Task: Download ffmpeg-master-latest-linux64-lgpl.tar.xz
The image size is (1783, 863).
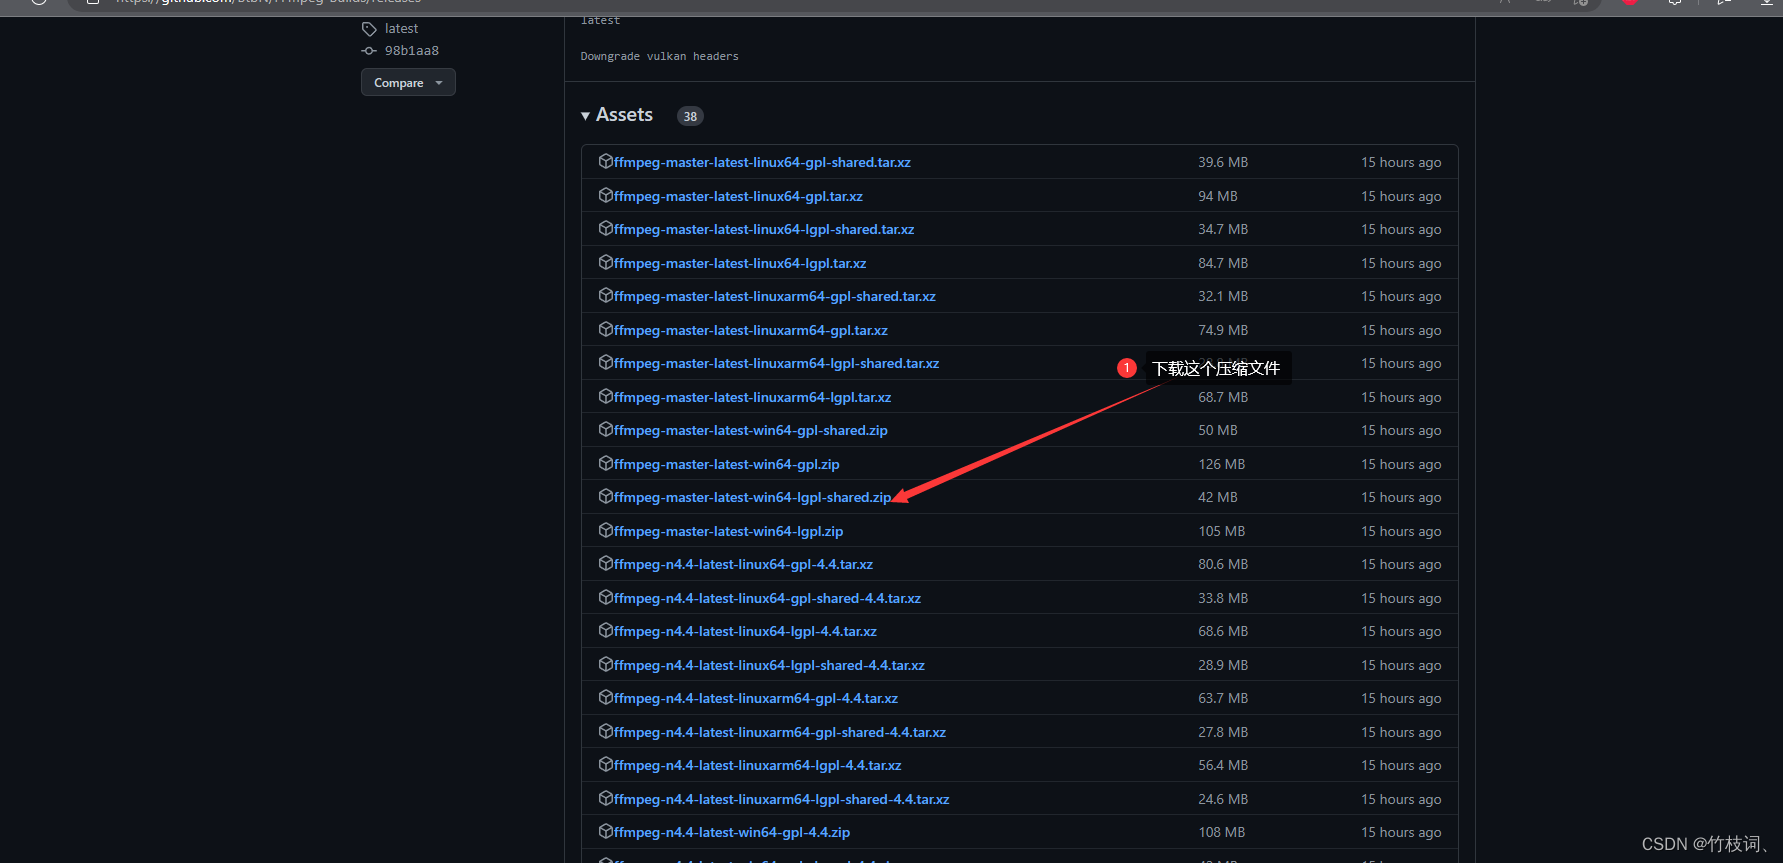Action: point(740,263)
